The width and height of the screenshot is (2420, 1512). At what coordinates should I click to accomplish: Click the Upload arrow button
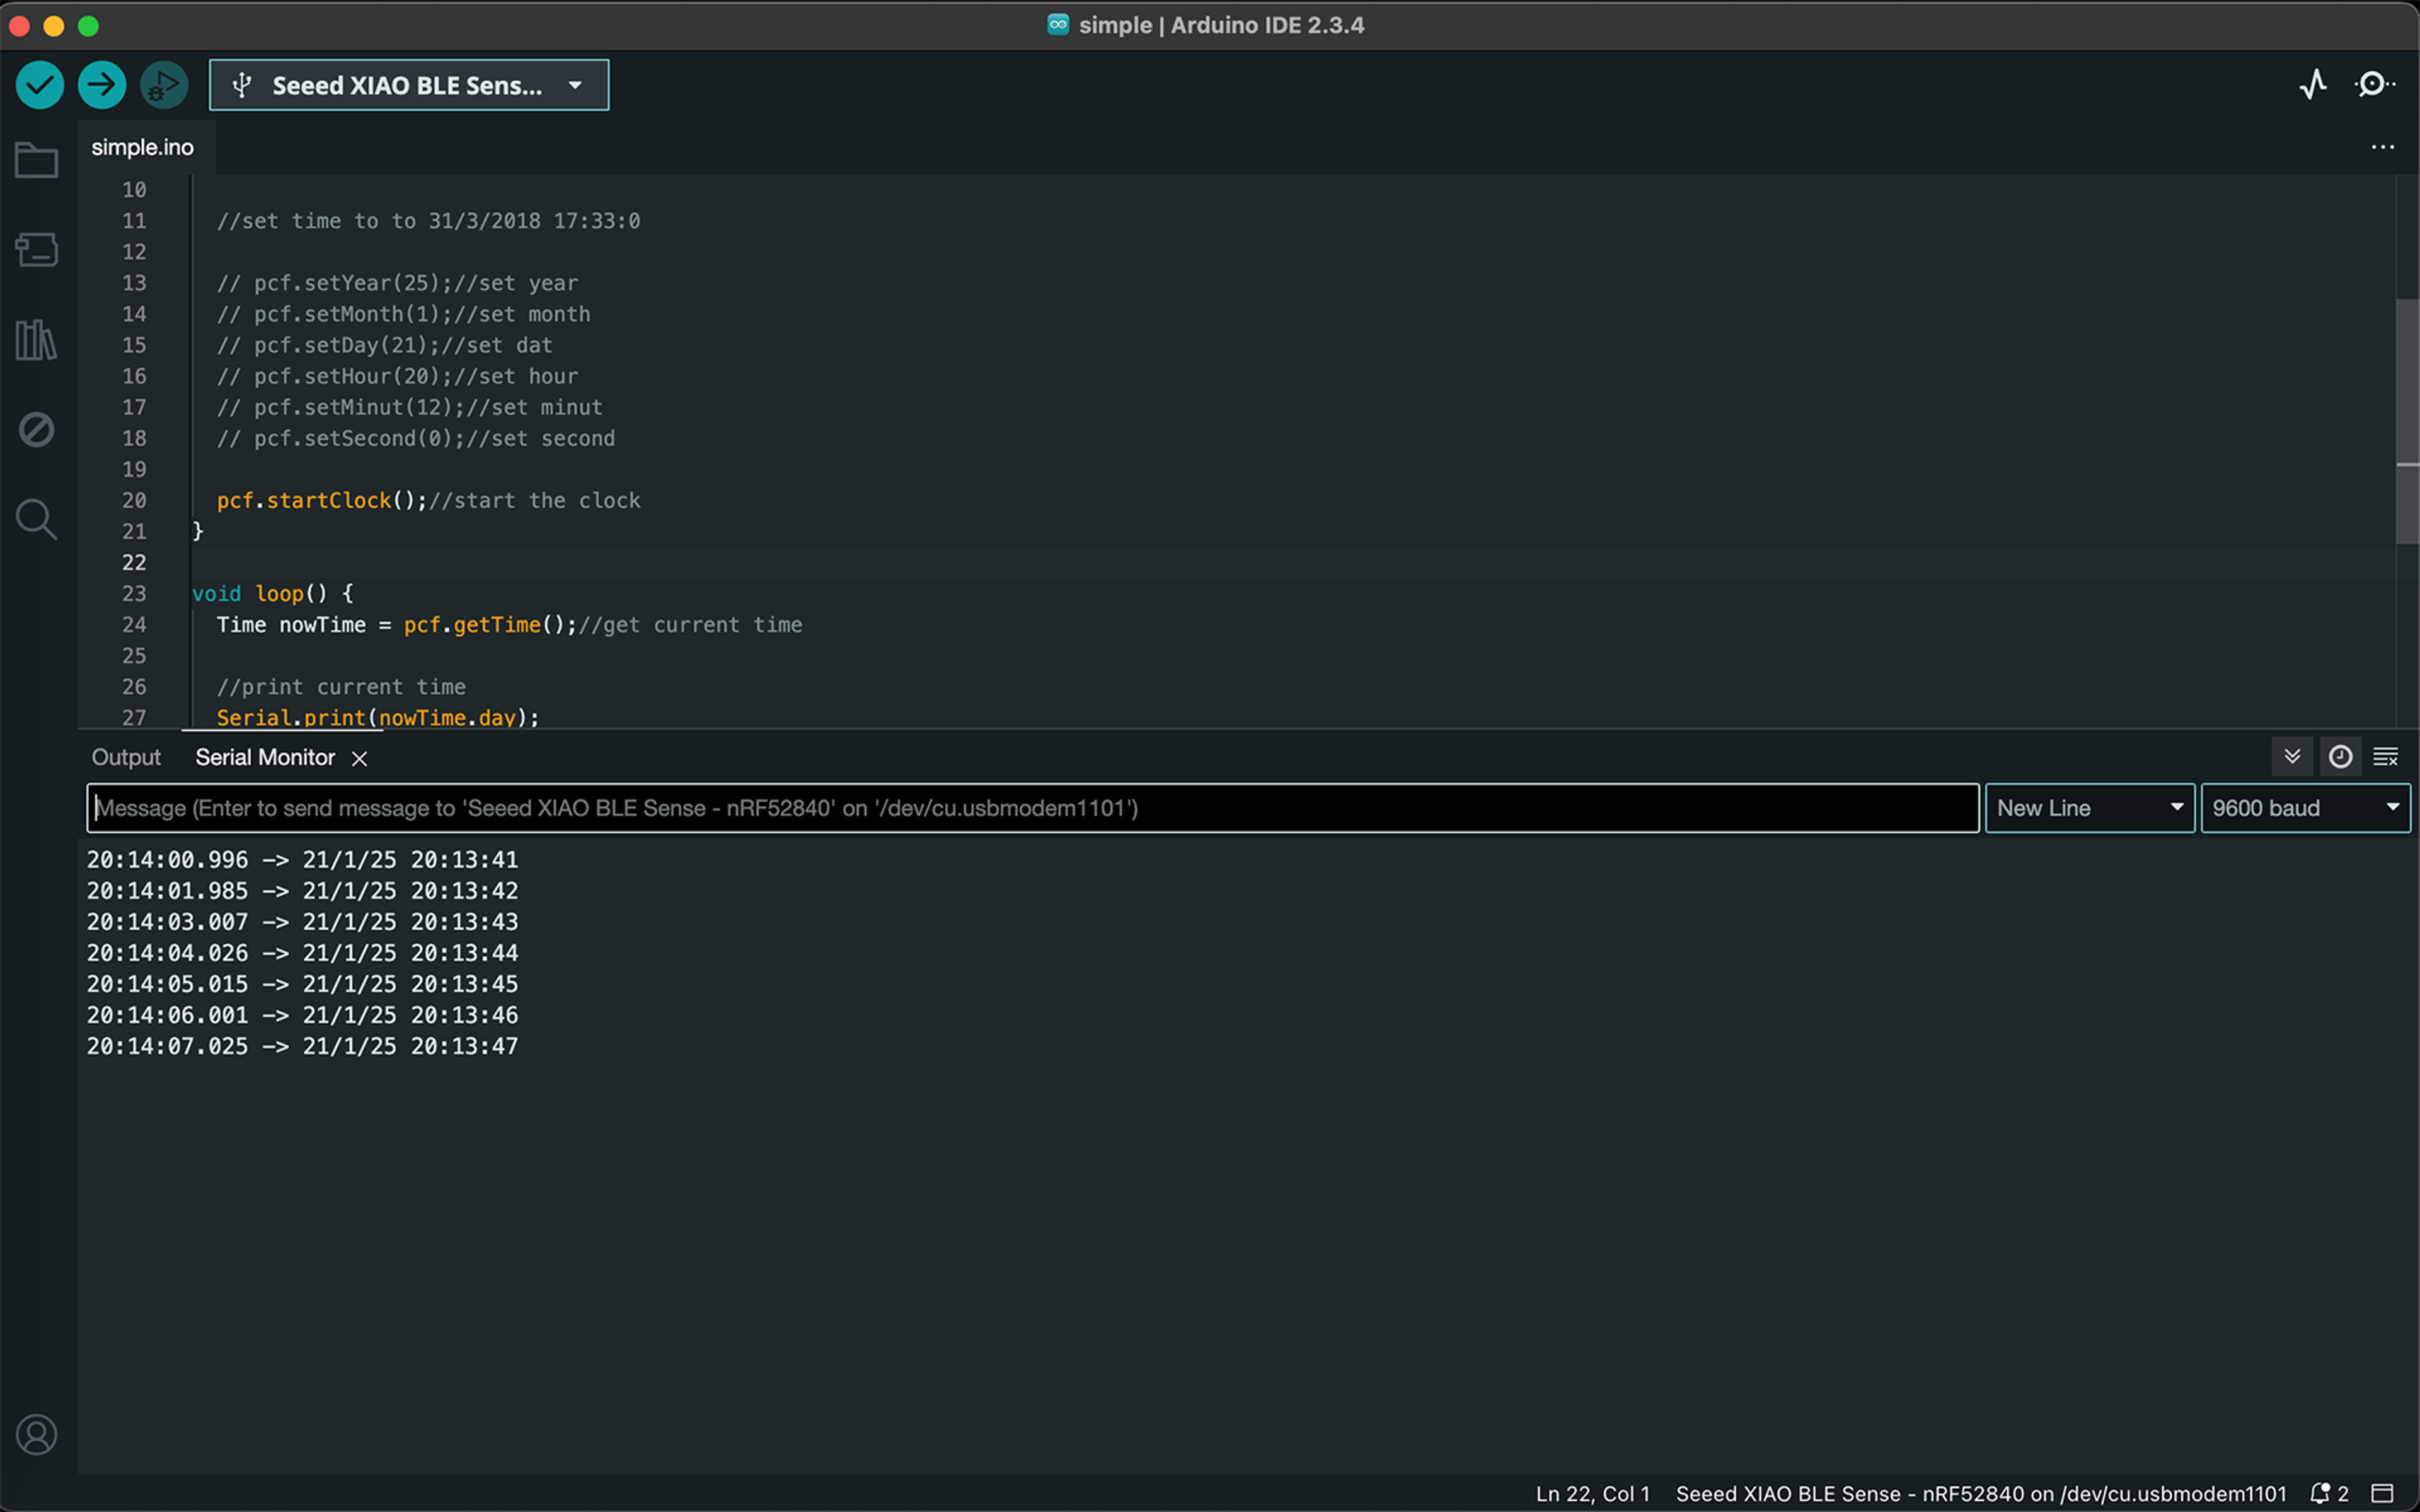coord(102,85)
